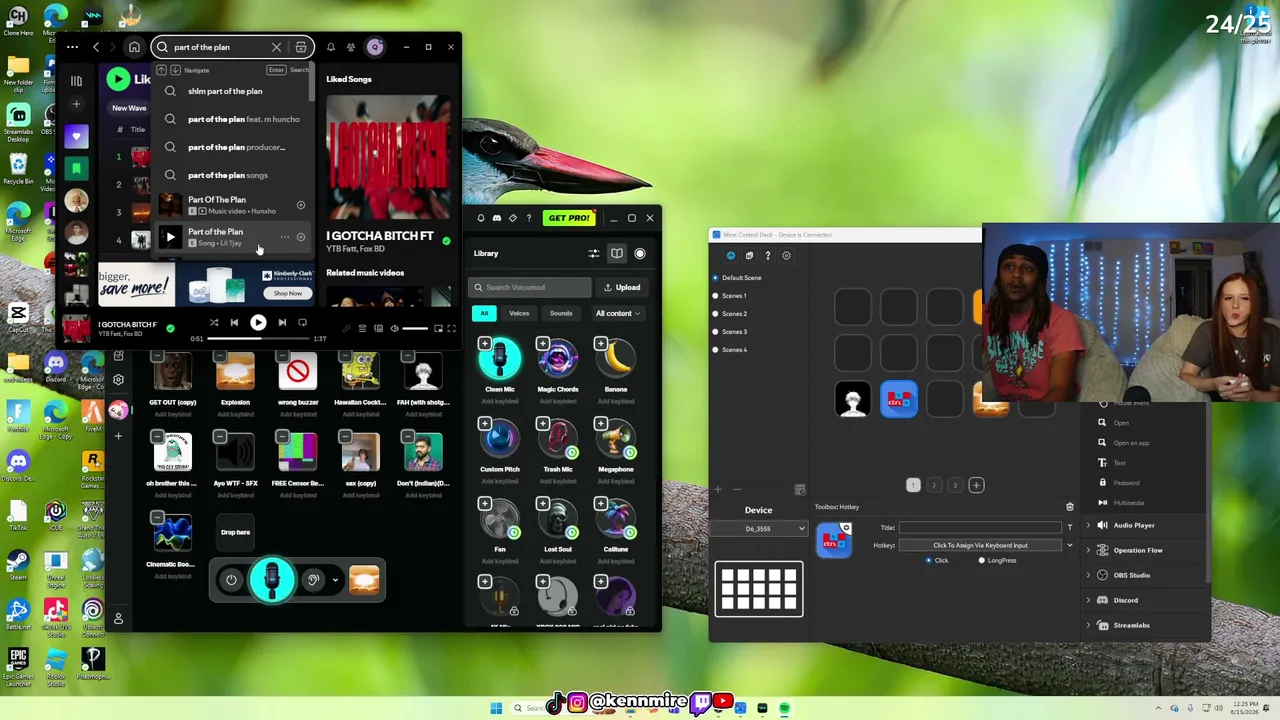Adjust the Spotify volume slider
1280x720 pixels.
pyautogui.click(x=415, y=329)
